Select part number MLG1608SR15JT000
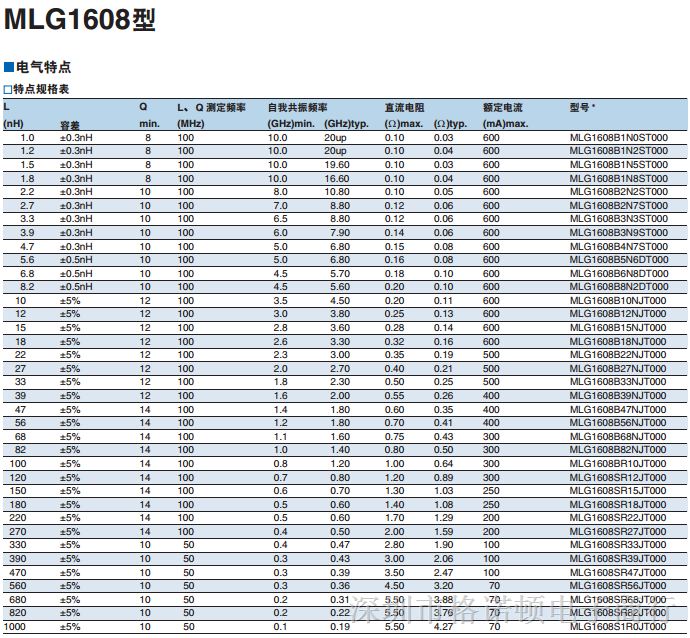 pos(618,491)
